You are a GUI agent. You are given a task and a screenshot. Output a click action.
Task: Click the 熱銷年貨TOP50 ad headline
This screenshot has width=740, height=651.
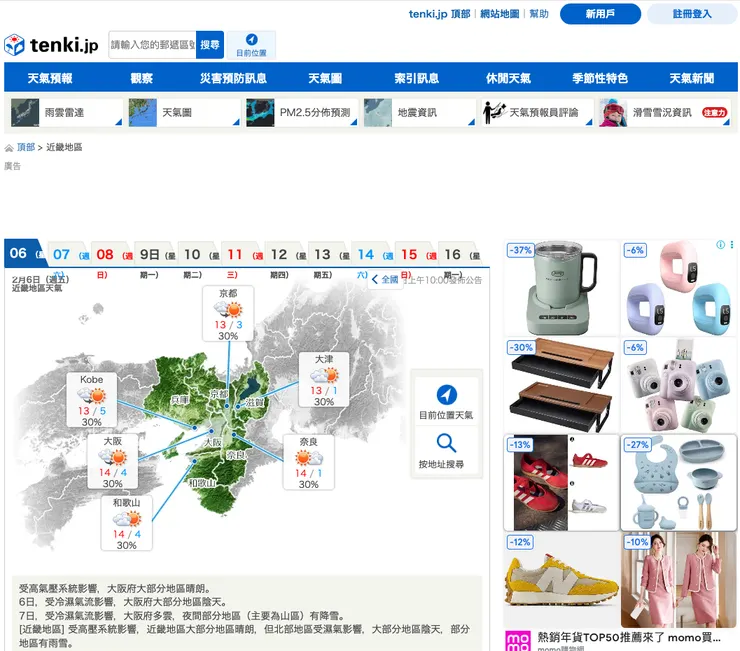pyautogui.click(x=629, y=637)
